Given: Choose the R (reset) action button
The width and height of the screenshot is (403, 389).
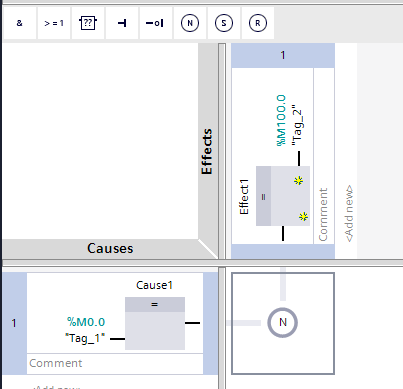Looking at the screenshot, I should (258, 23).
